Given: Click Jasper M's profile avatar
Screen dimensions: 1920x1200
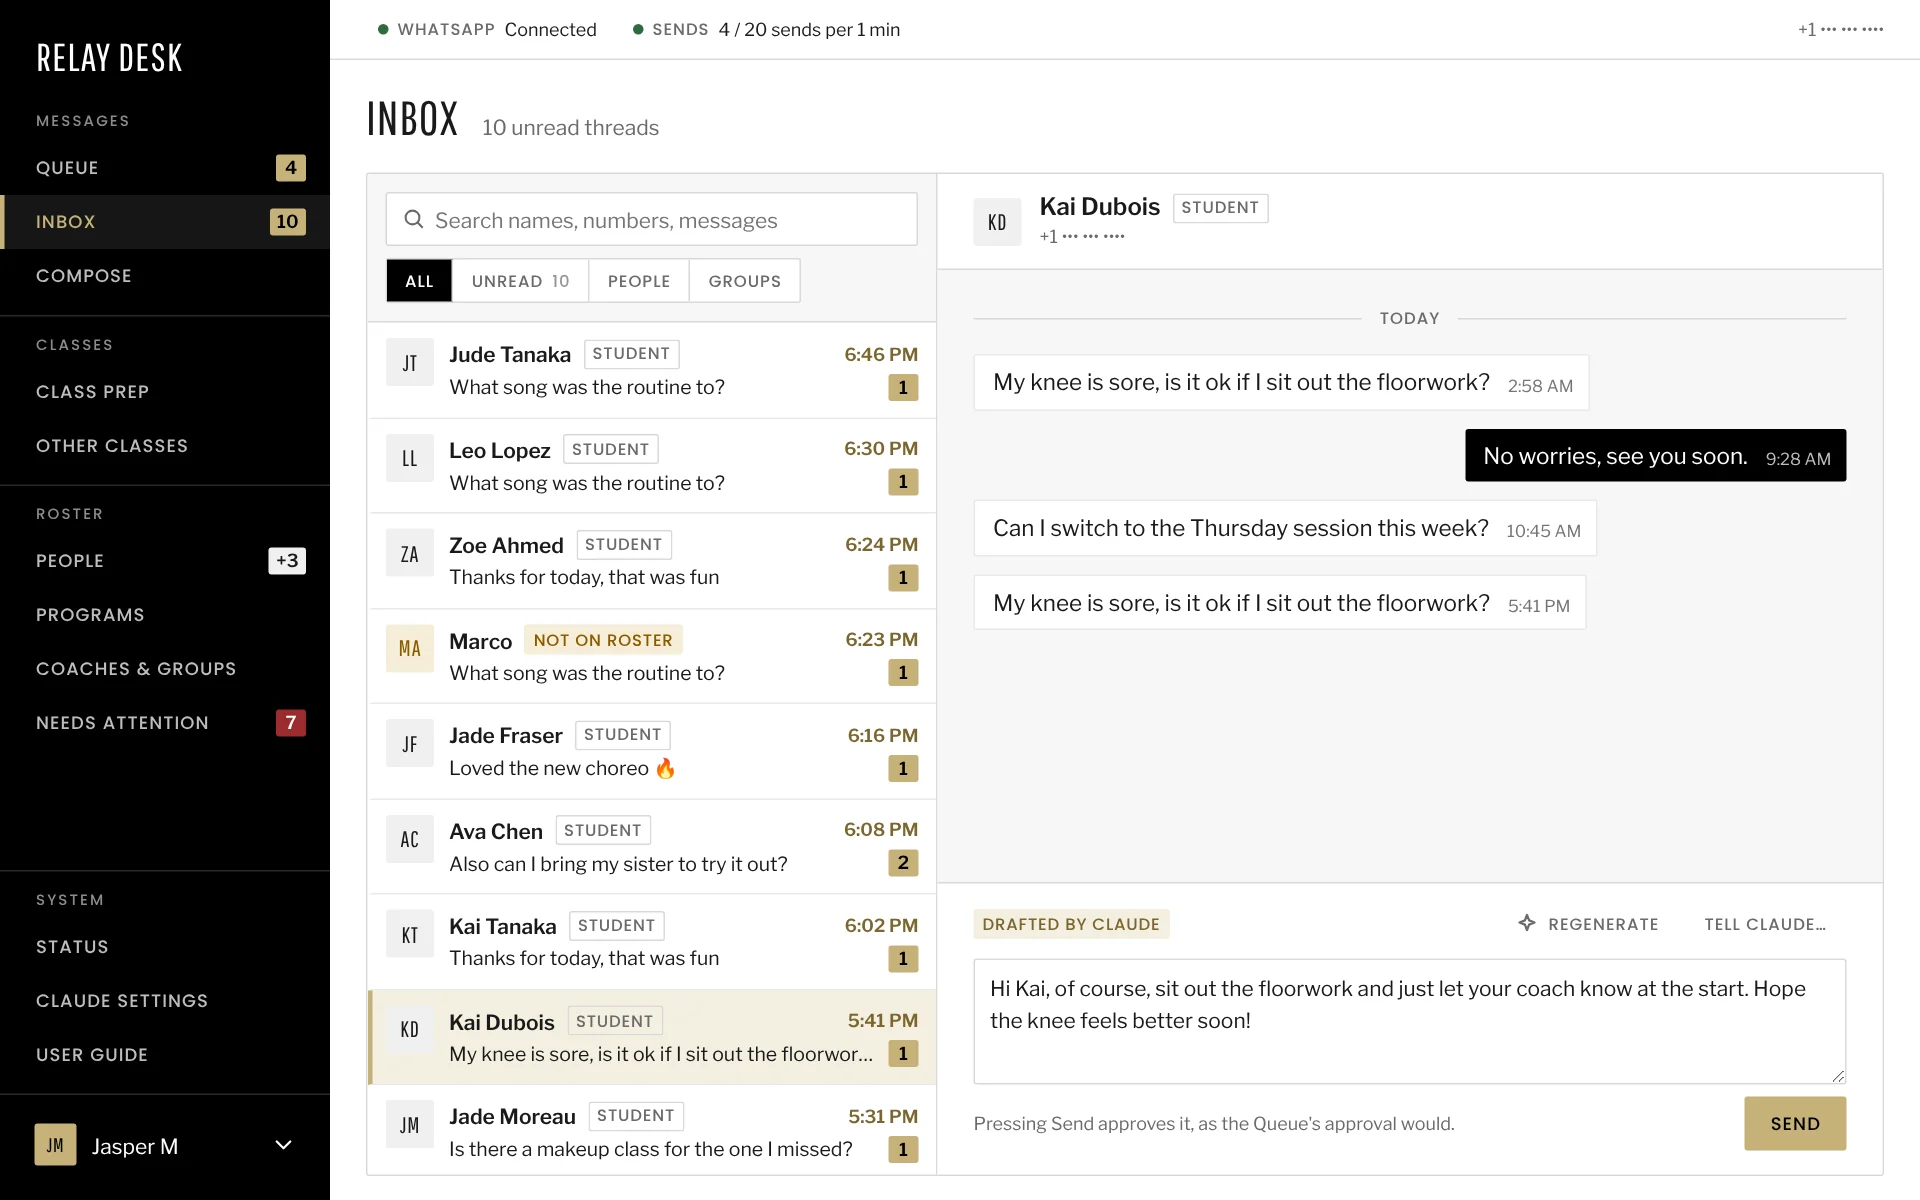Looking at the screenshot, I should point(55,1145).
